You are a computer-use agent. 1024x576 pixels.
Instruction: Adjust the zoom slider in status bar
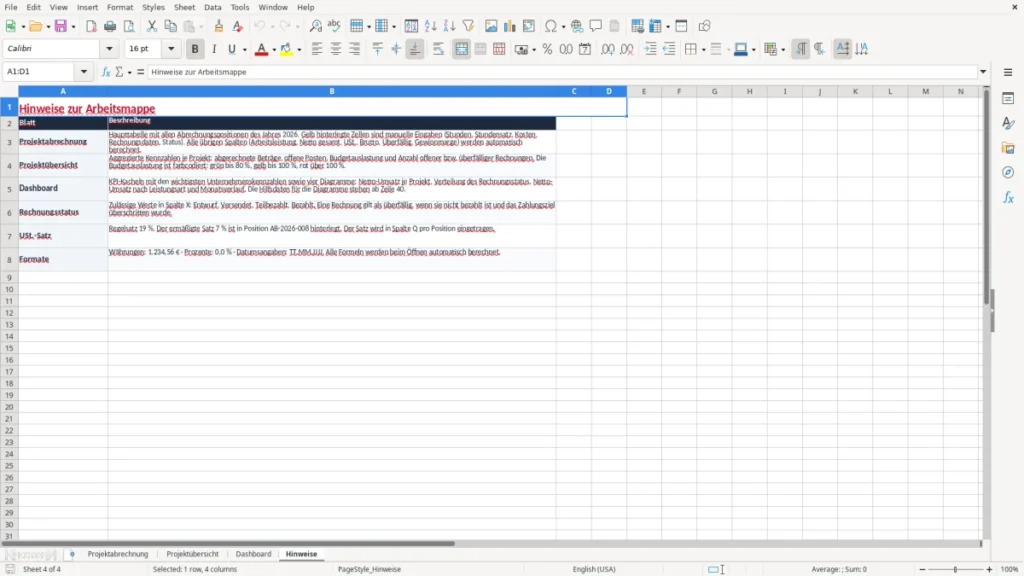(x=955, y=569)
